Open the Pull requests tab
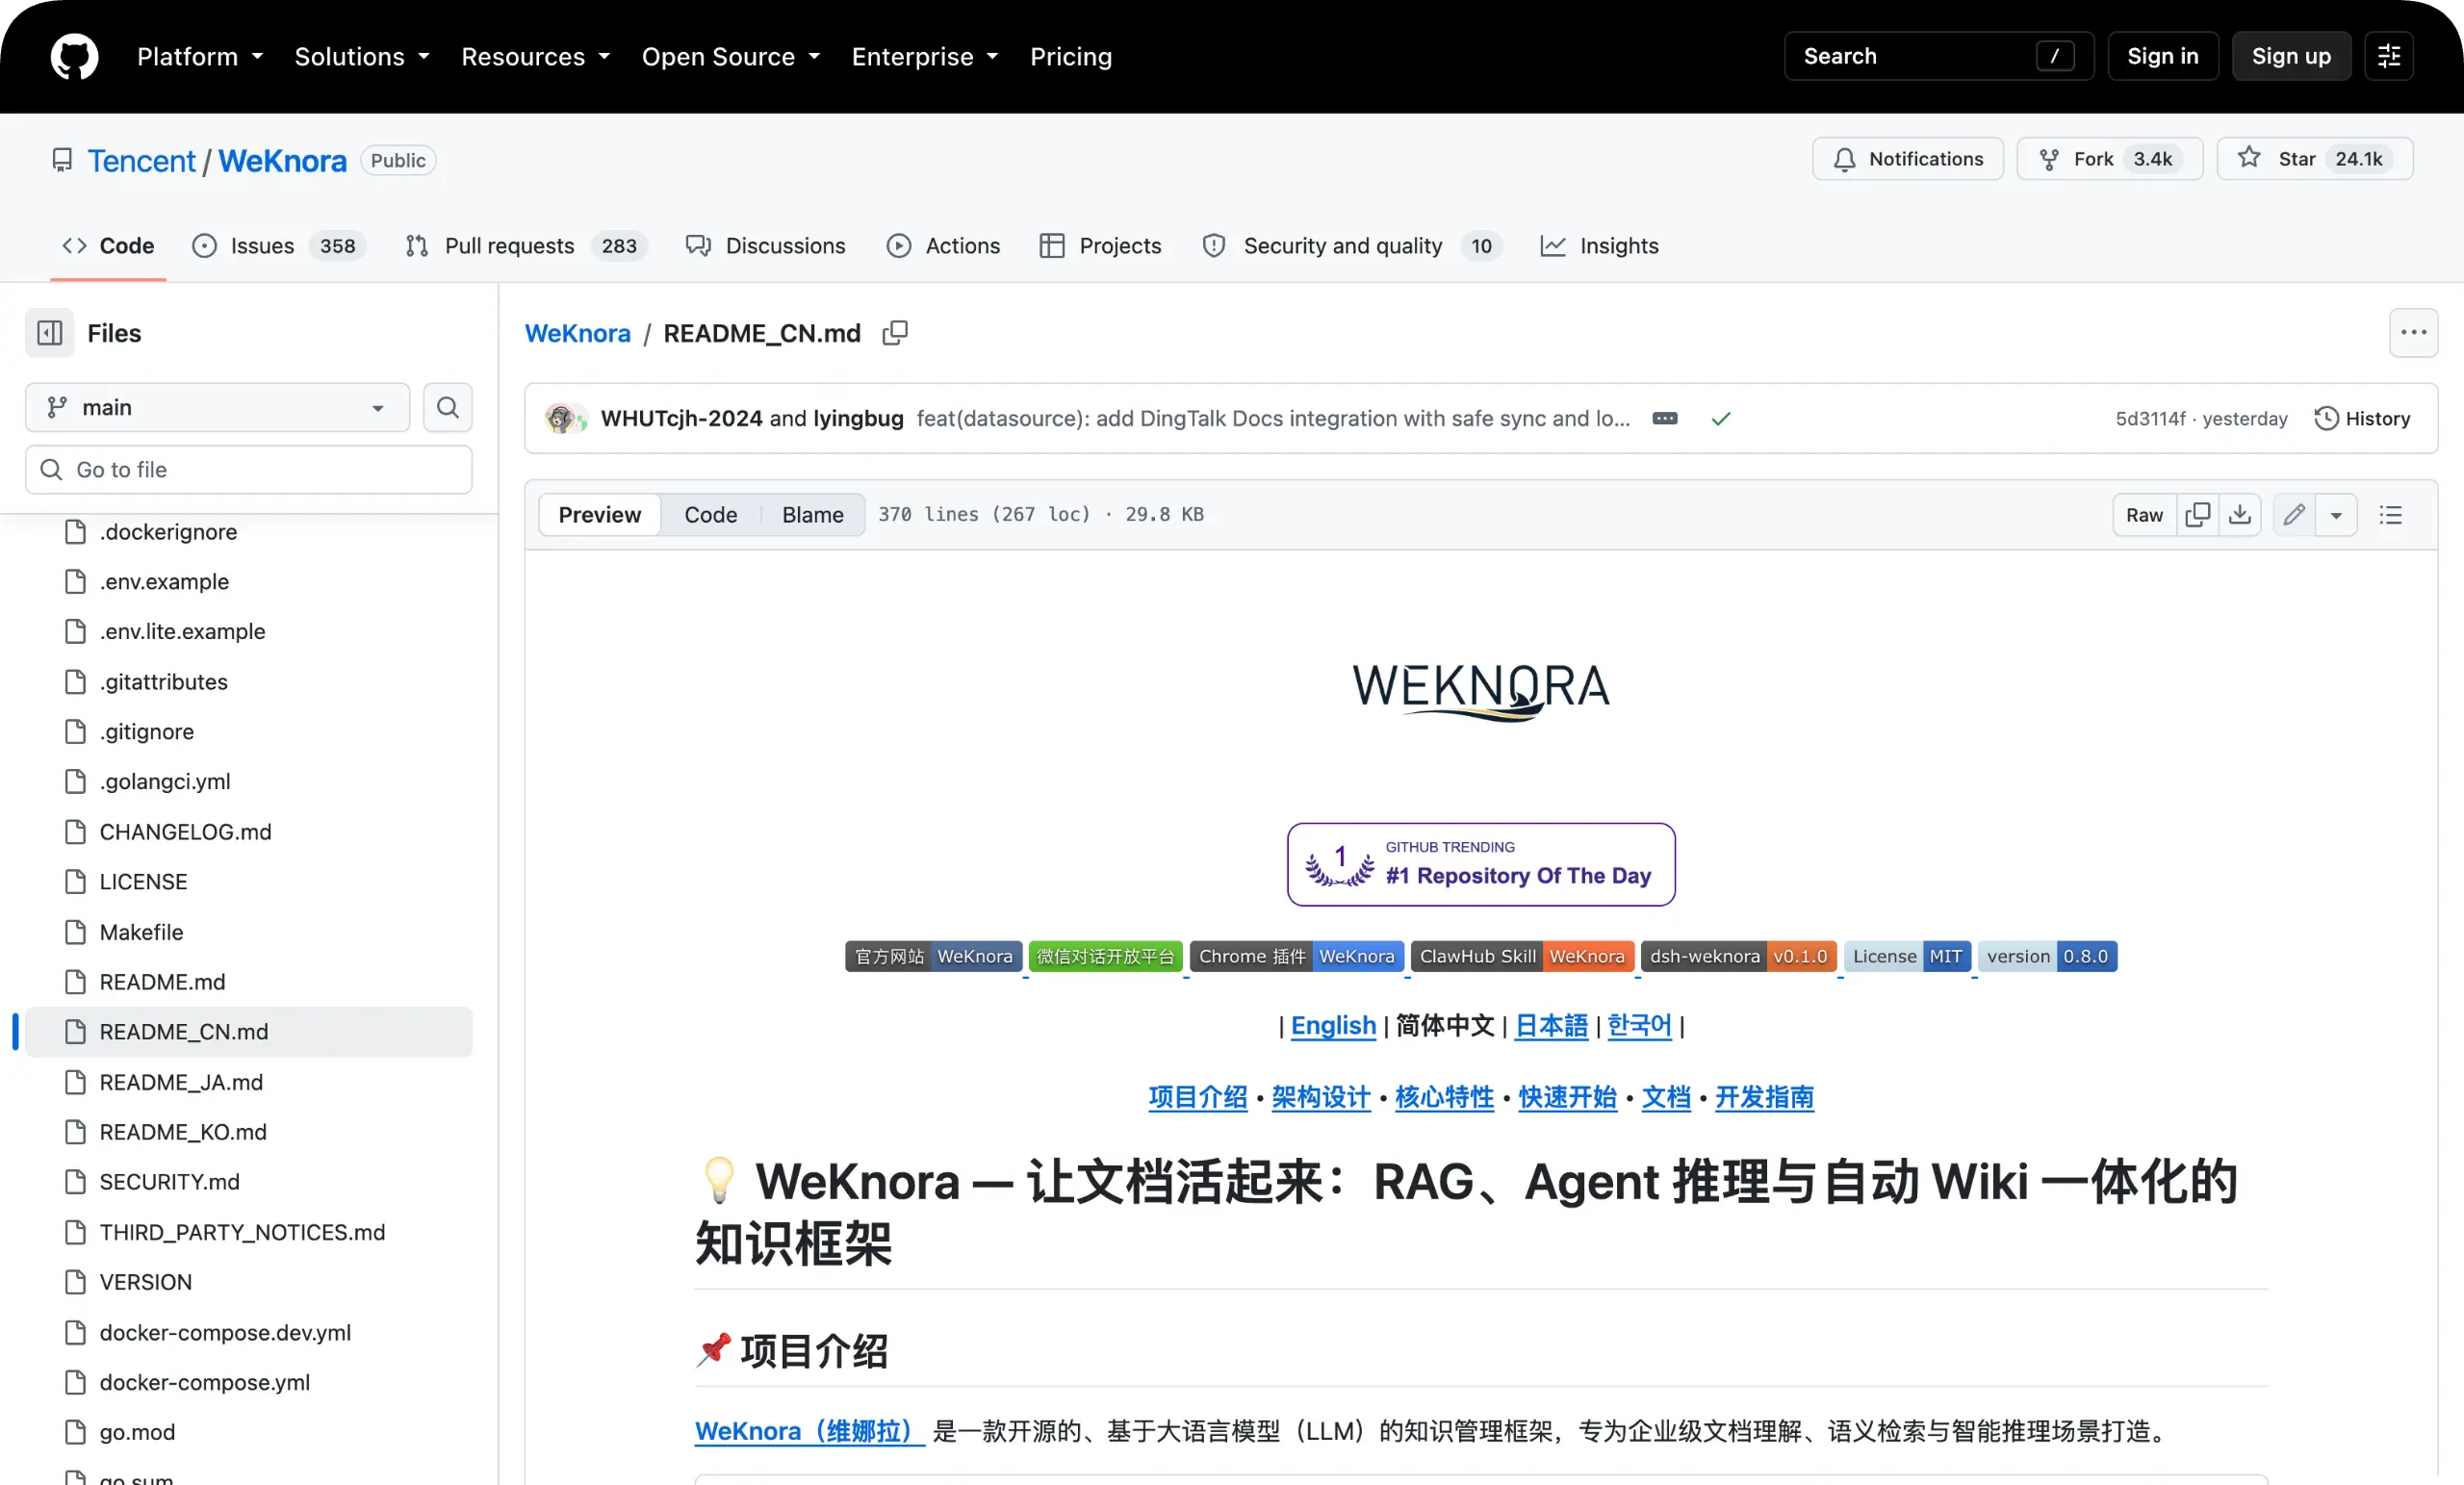2464x1485 pixels. click(526, 246)
